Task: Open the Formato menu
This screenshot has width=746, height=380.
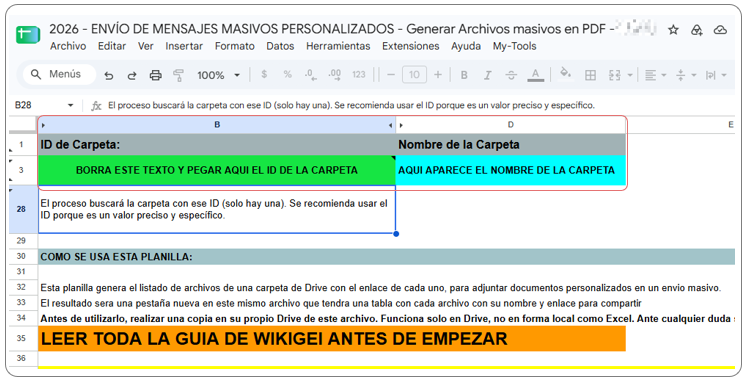Action: click(x=235, y=46)
